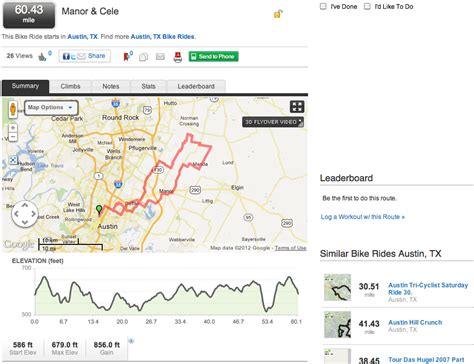
Task: Open the Share button options
Action: click(85, 56)
